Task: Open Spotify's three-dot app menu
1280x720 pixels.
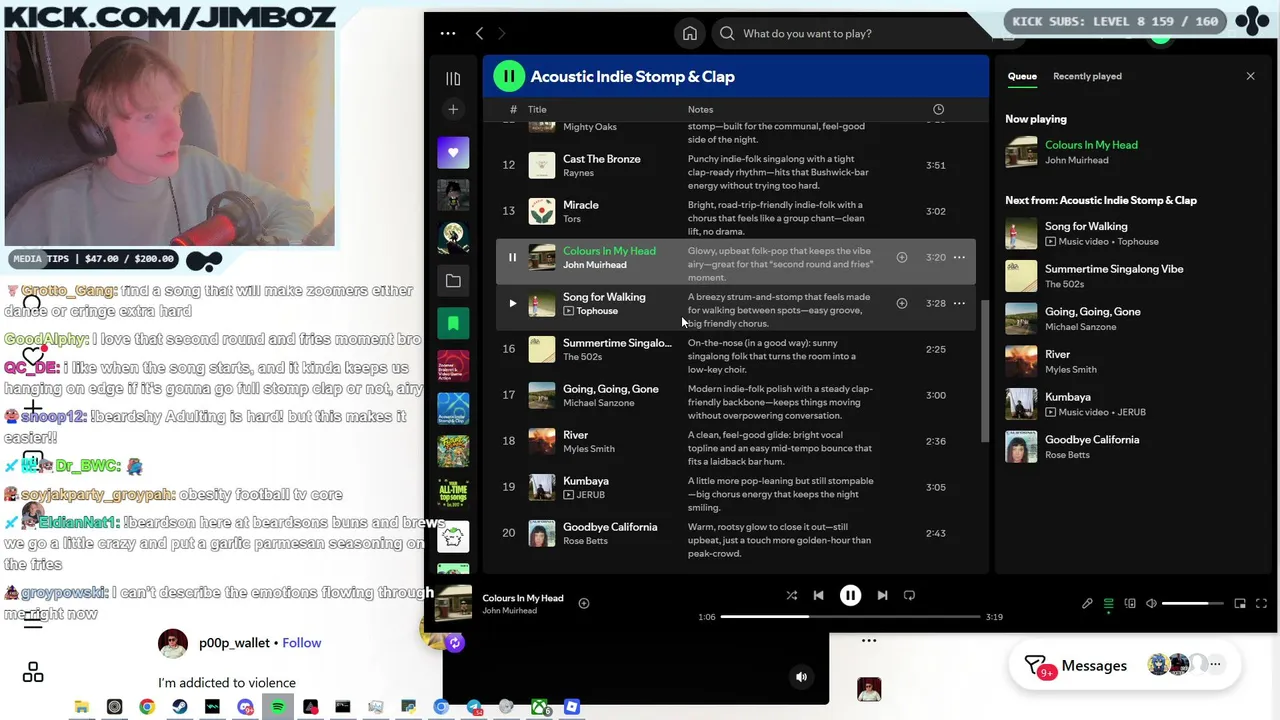Action: pos(447,33)
